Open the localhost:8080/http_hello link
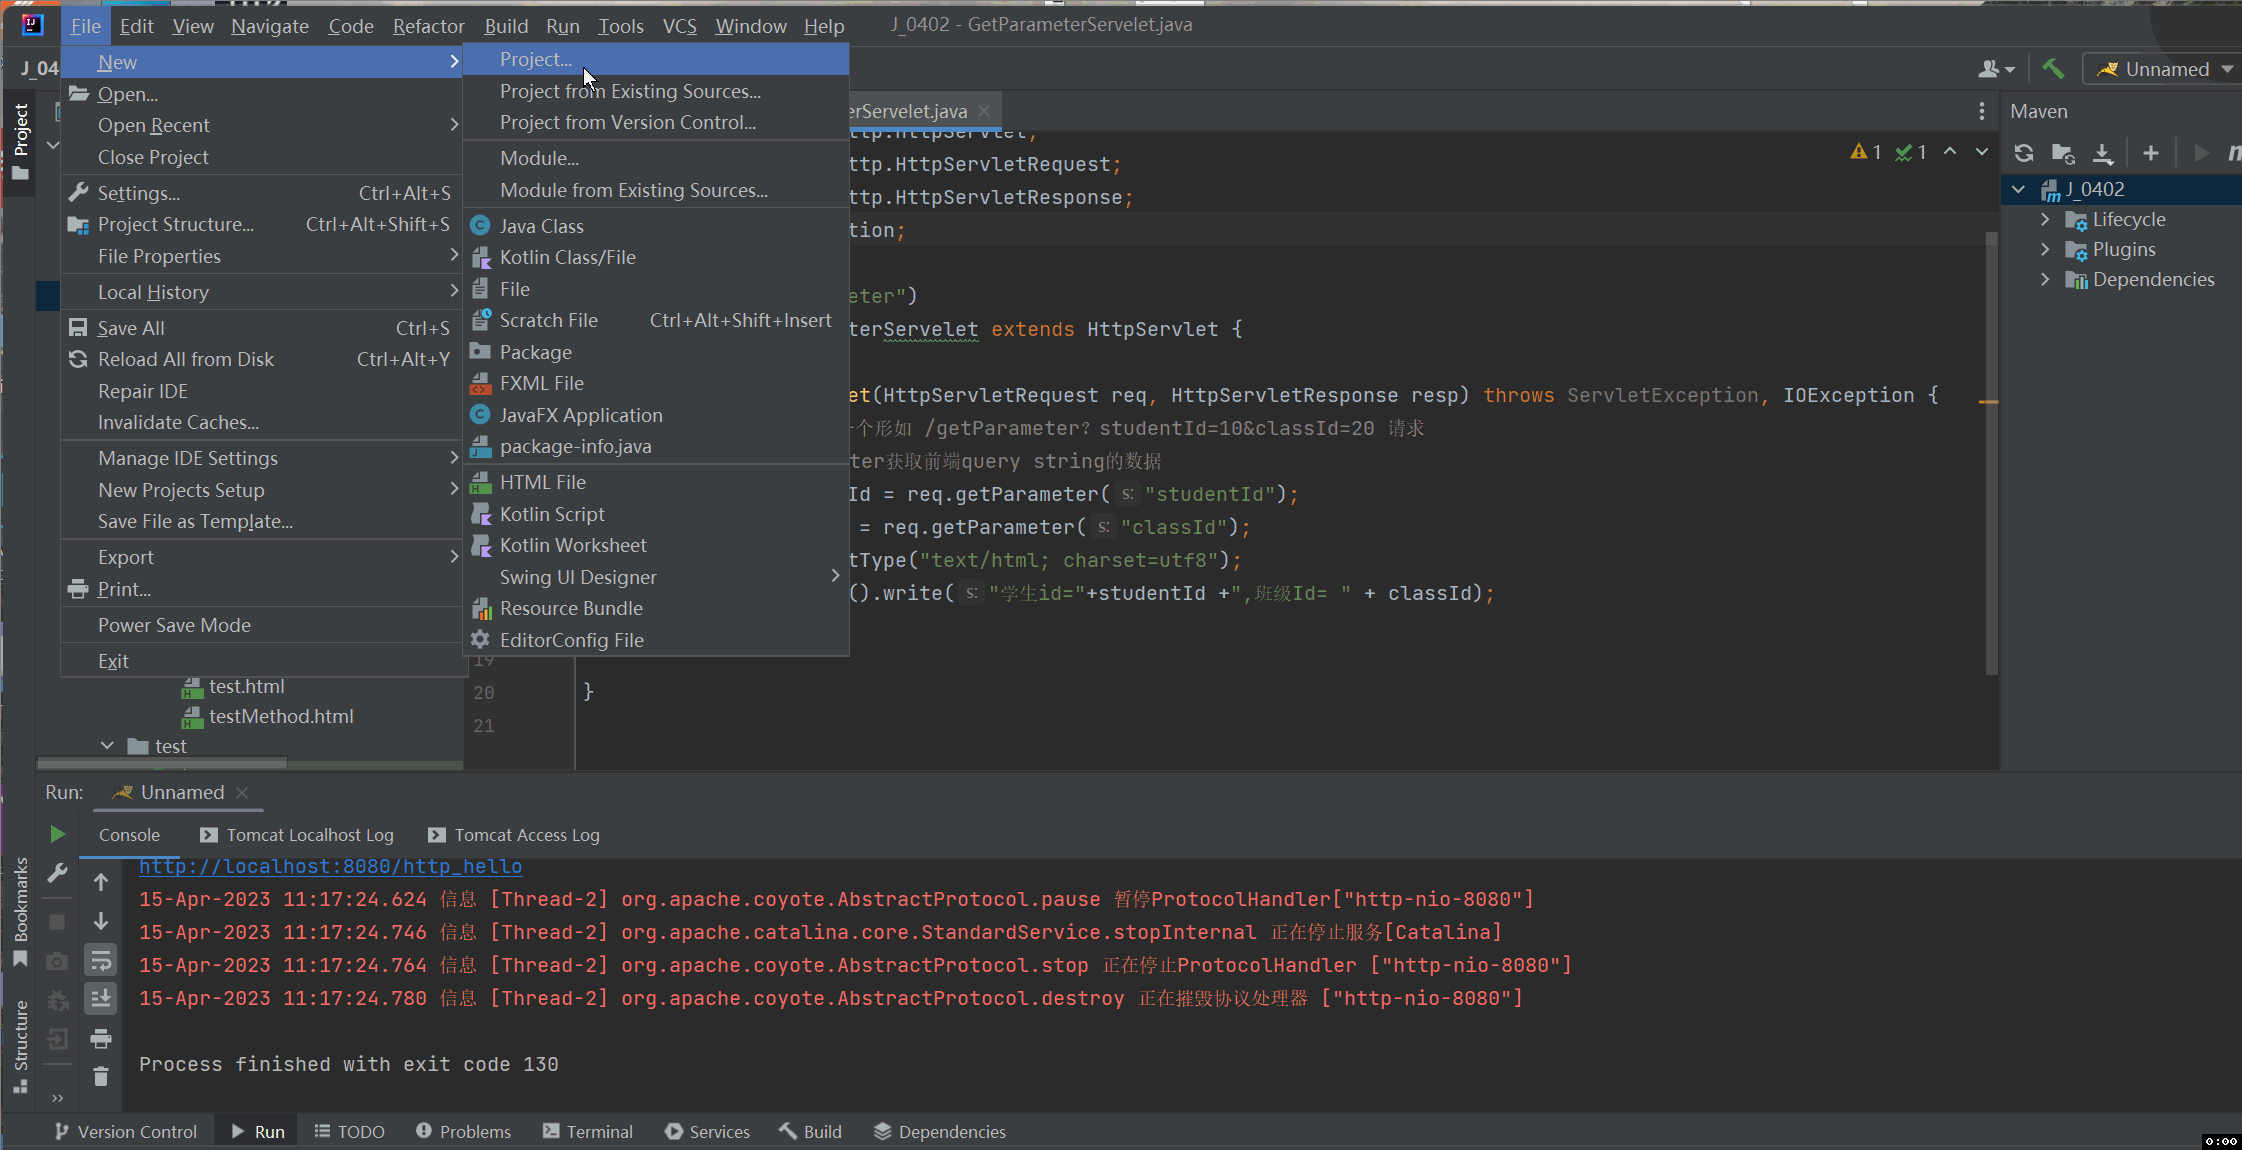Image resolution: width=2242 pixels, height=1150 pixels. [x=330, y=867]
